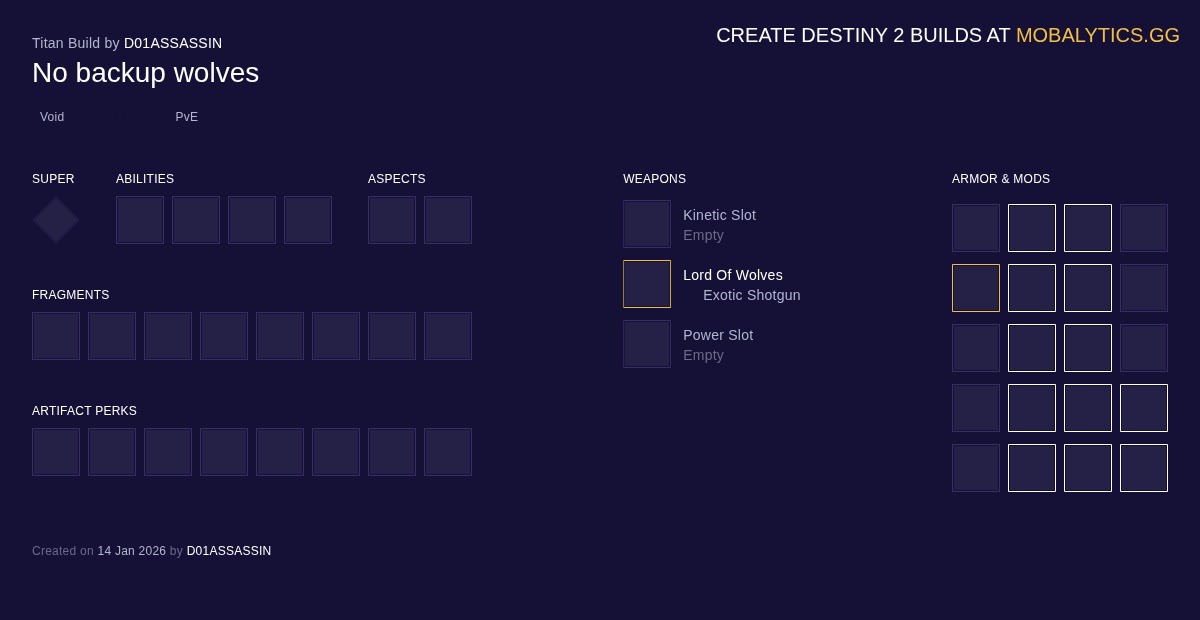Screen dimensions: 1200x620
Task: Click the build title No backup wolves
Action: [x=145, y=72]
